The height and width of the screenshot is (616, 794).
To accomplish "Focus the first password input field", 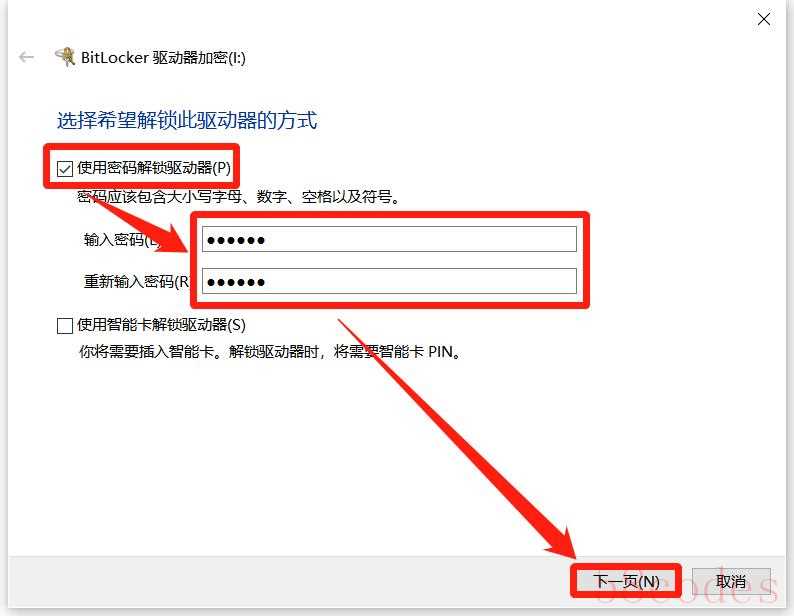I will [389, 239].
